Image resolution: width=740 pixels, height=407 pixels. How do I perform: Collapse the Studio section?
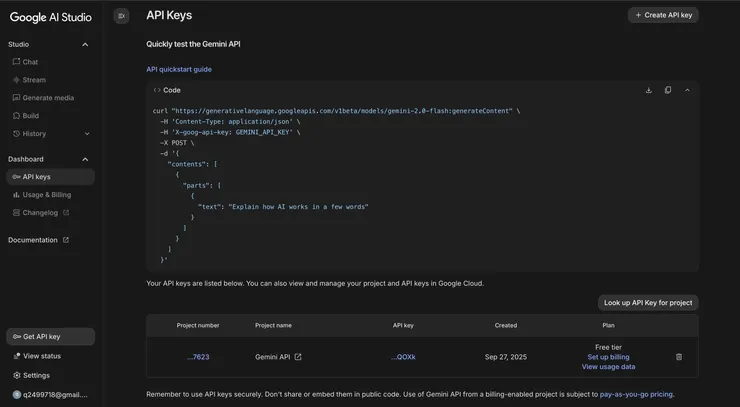[x=85, y=44]
